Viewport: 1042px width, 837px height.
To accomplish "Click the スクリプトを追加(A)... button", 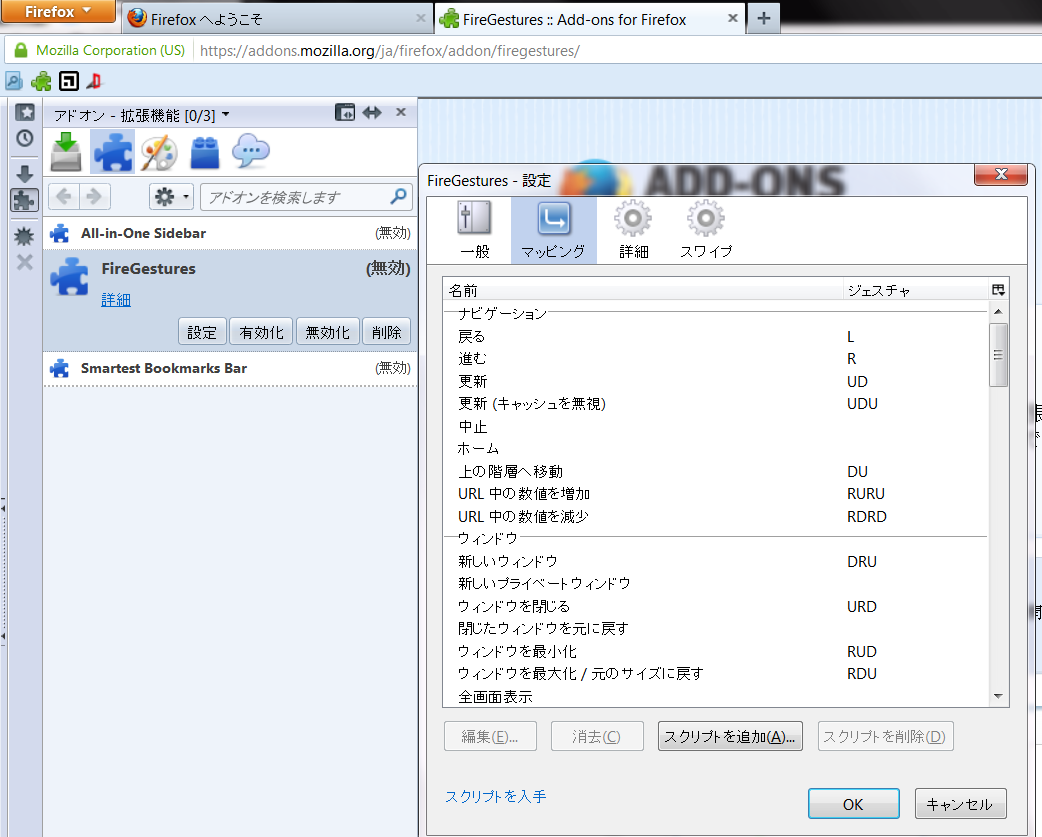I will (730, 736).
